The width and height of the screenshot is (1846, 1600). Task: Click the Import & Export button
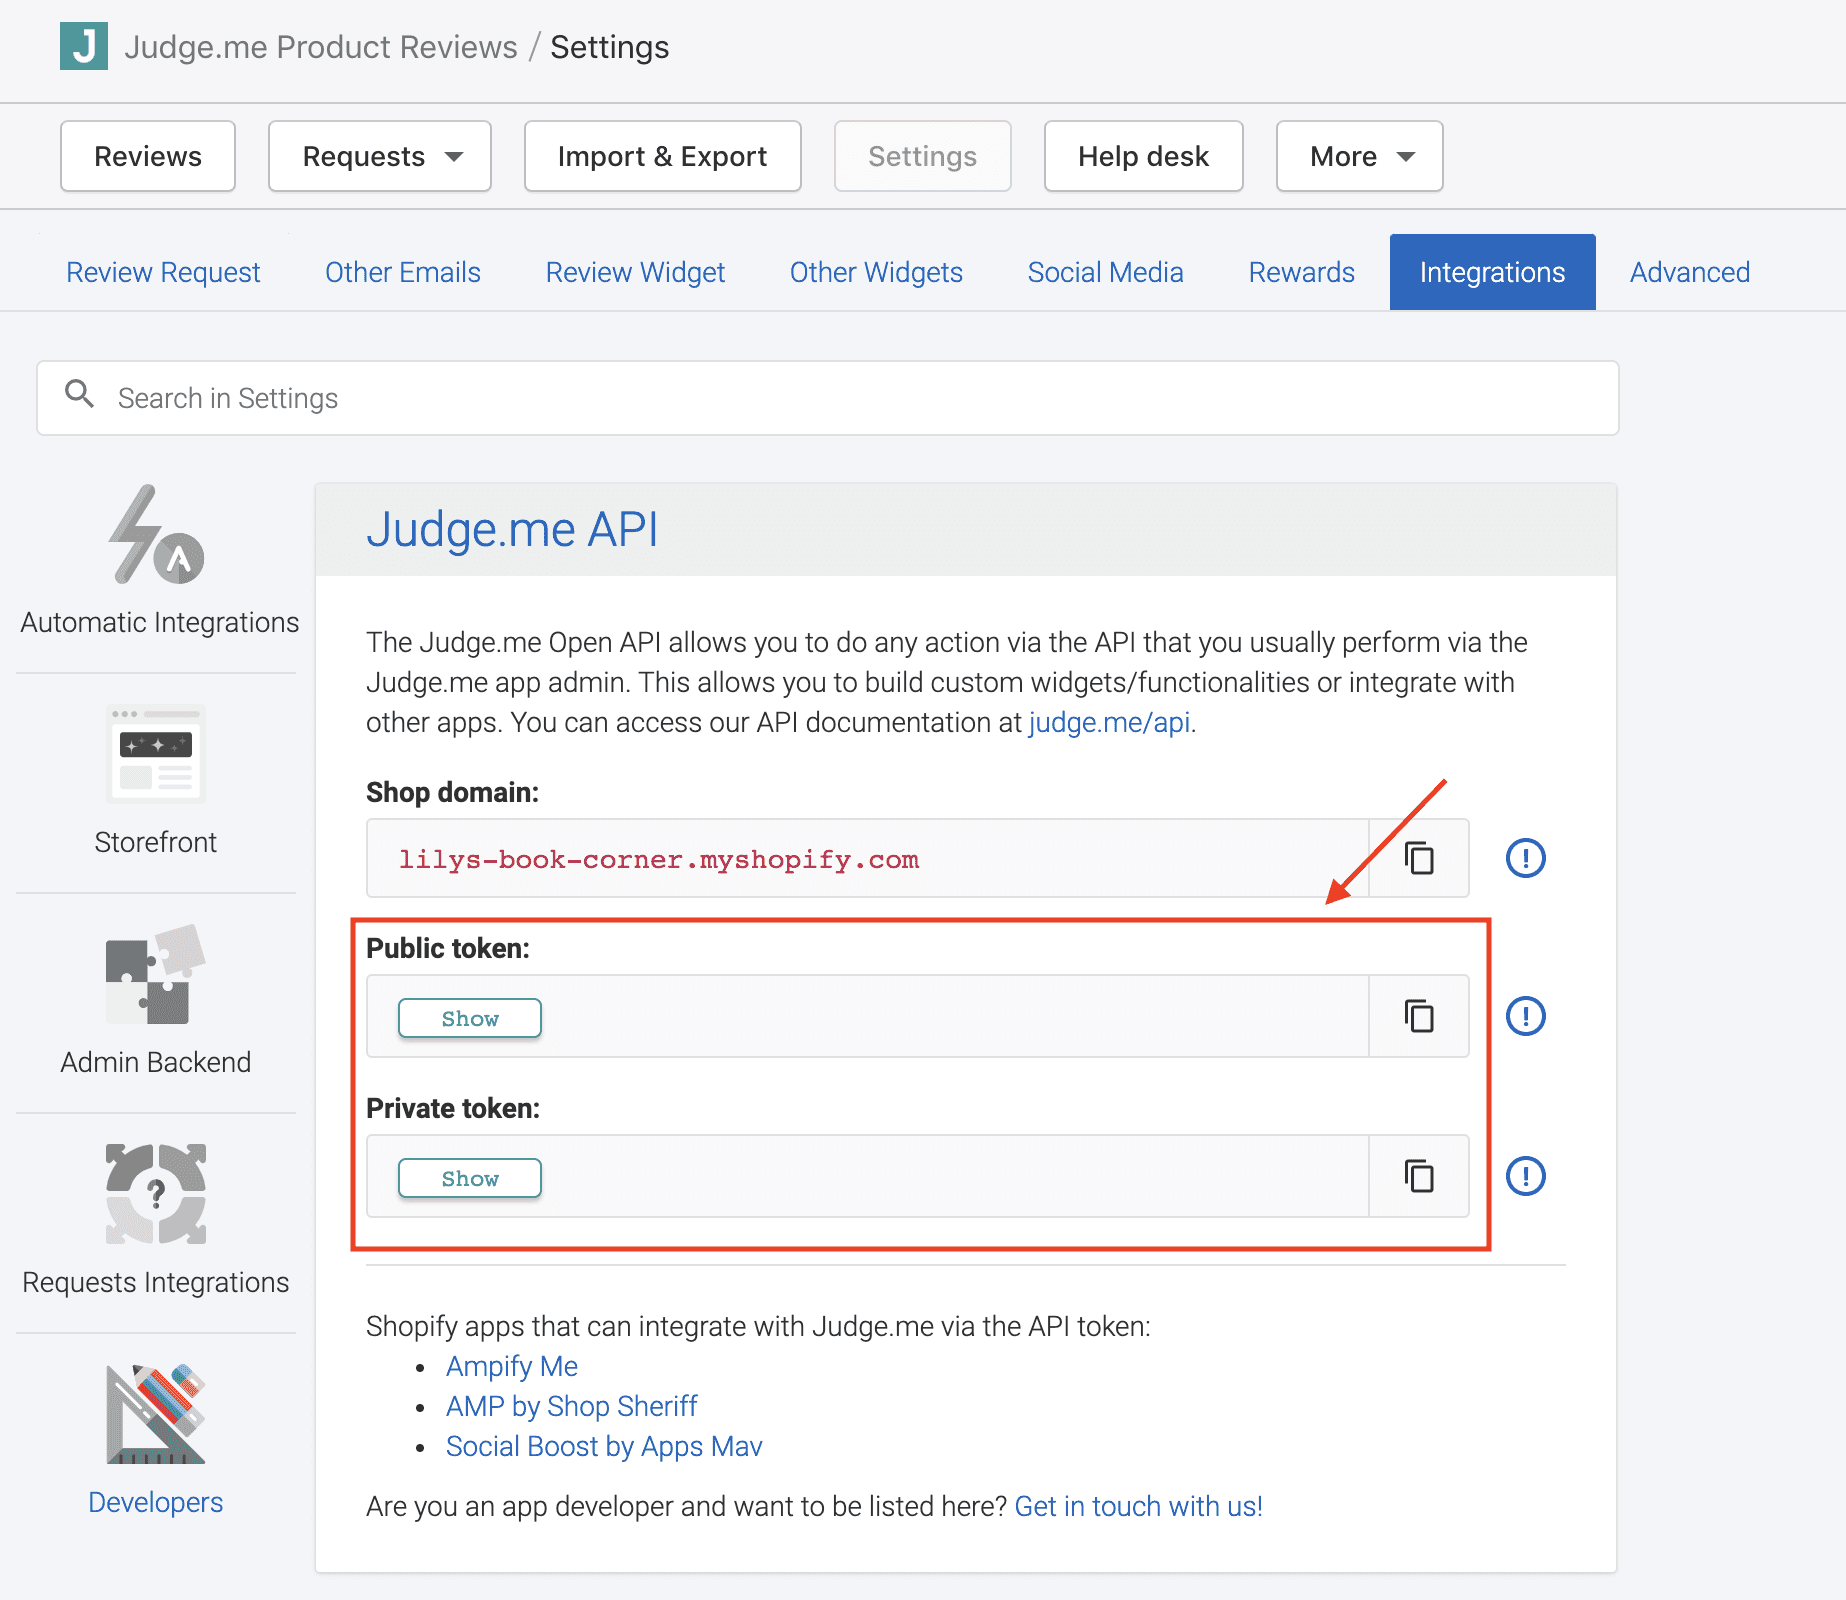pyautogui.click(x=662, y=157)
